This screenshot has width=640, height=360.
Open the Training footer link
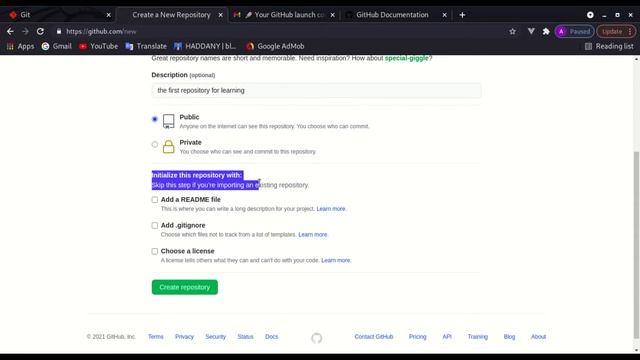coord(478,337)
